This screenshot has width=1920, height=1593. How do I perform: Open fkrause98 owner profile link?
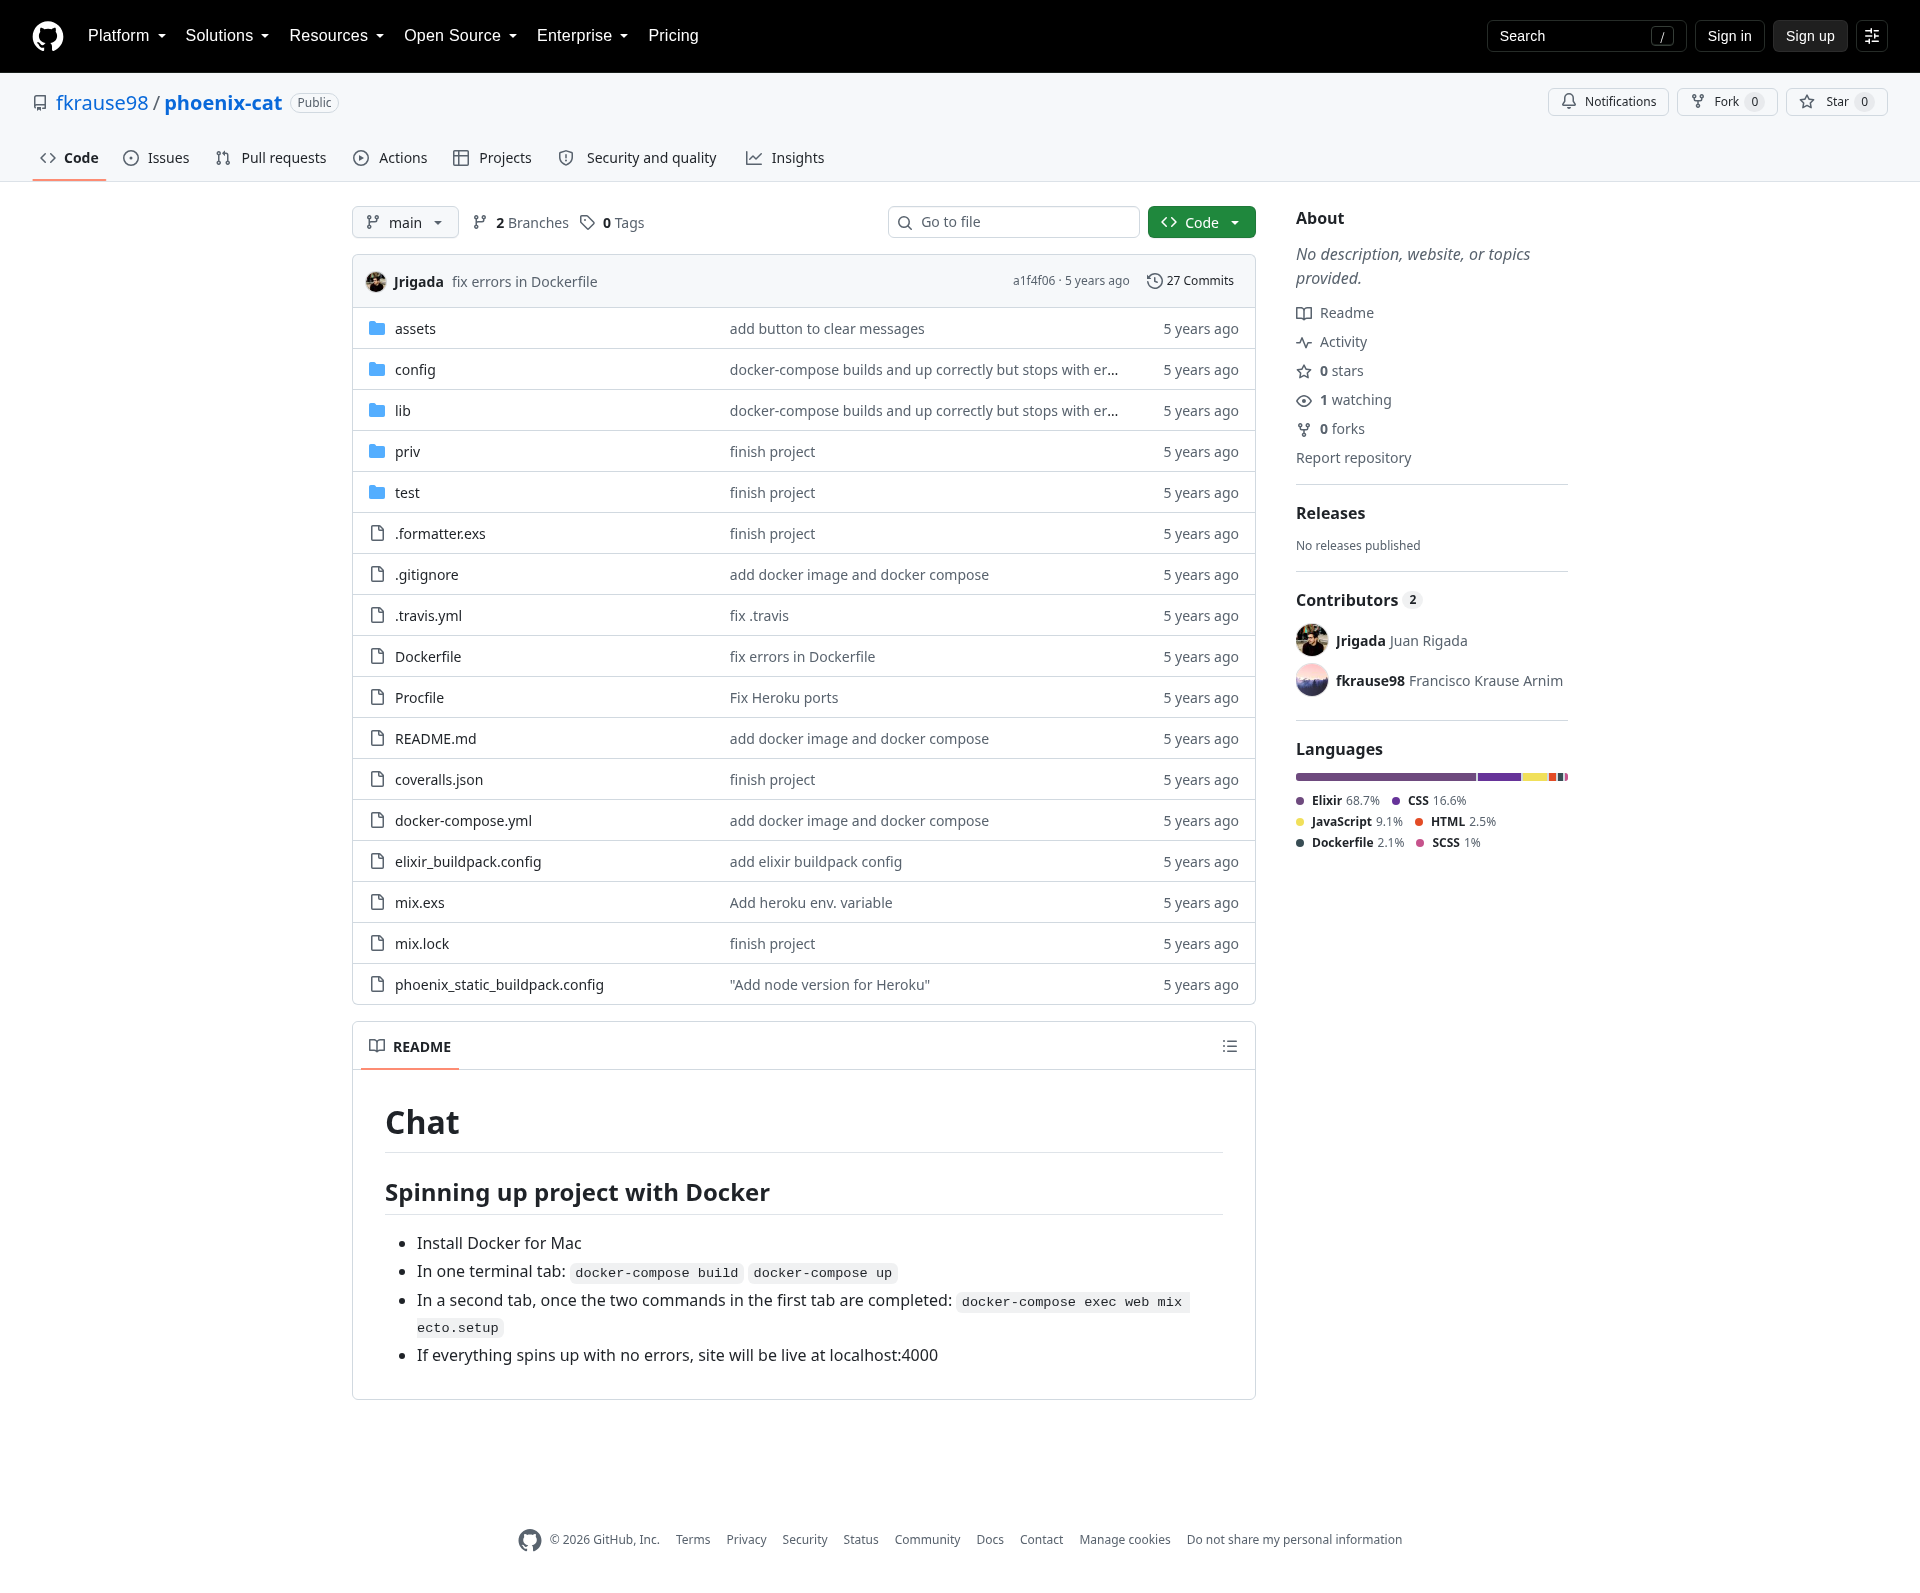click(102, 103)
